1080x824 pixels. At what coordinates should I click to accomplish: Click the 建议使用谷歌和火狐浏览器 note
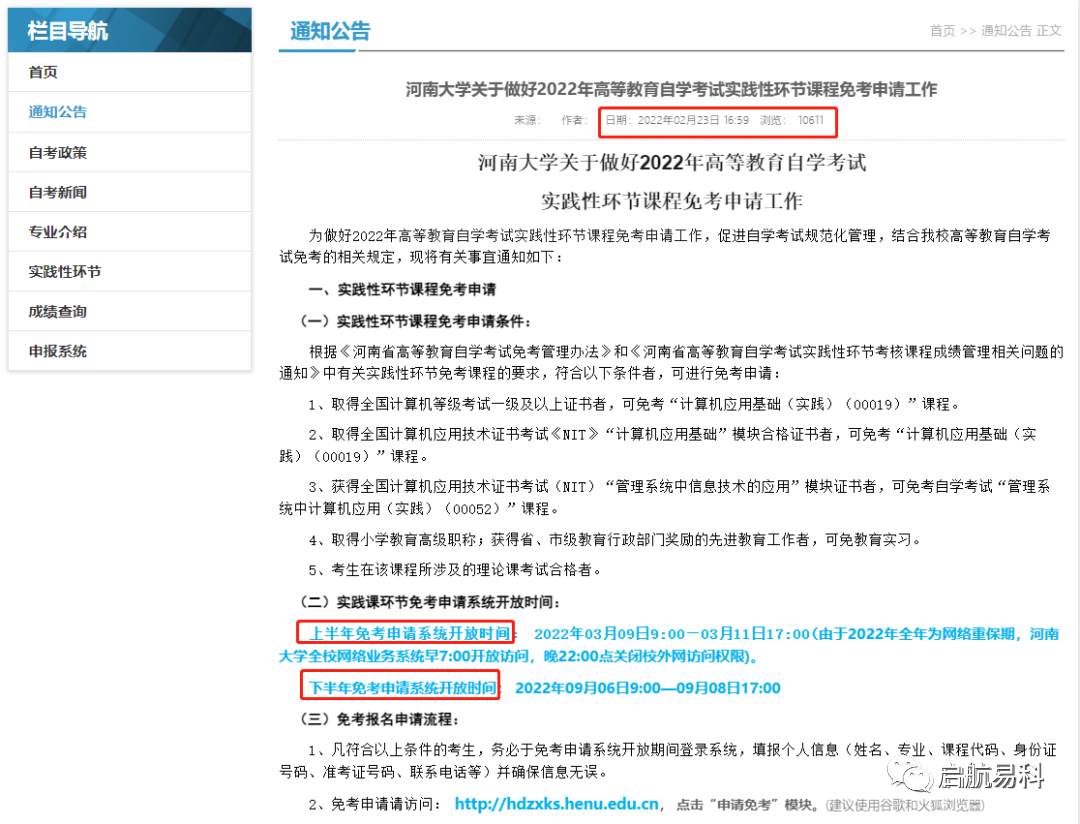(906, 805)
